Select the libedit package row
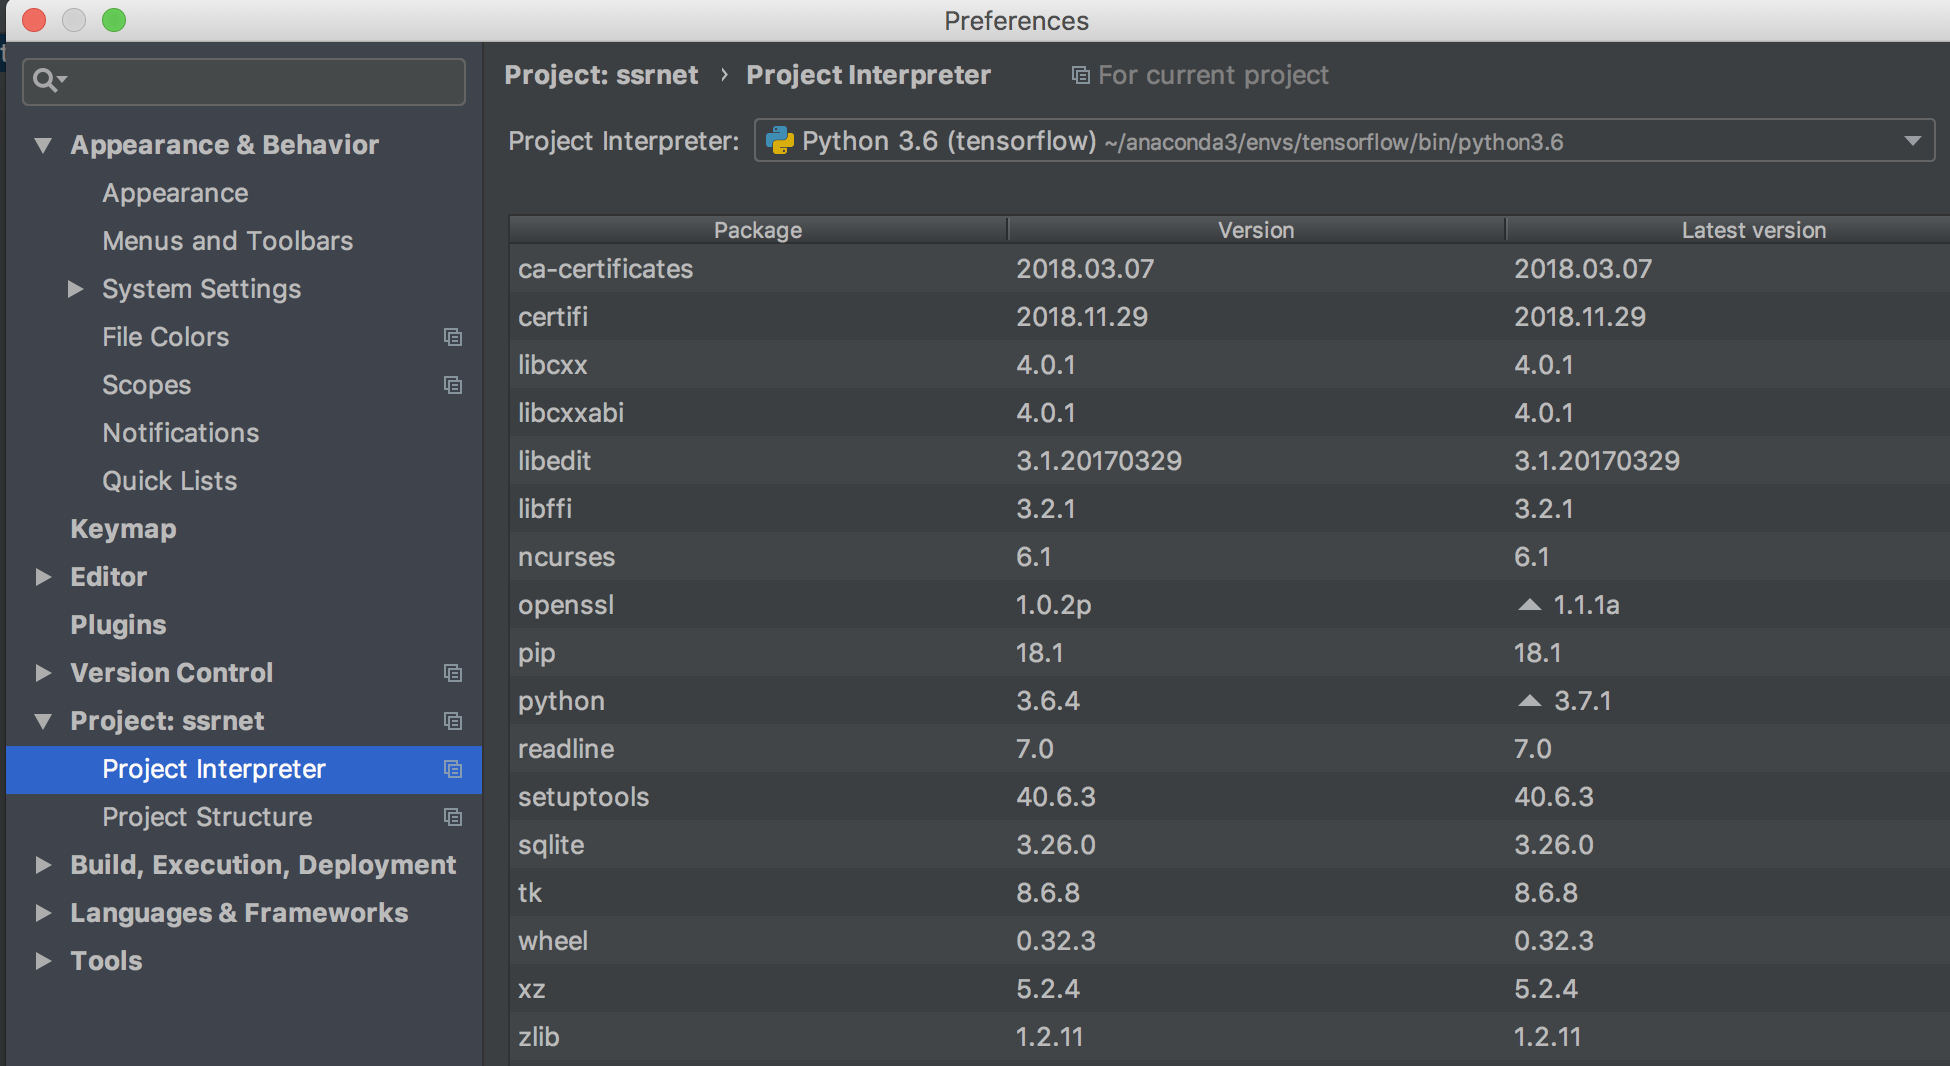Viewport: 1950px width, 1066px height. [1229, 461]
